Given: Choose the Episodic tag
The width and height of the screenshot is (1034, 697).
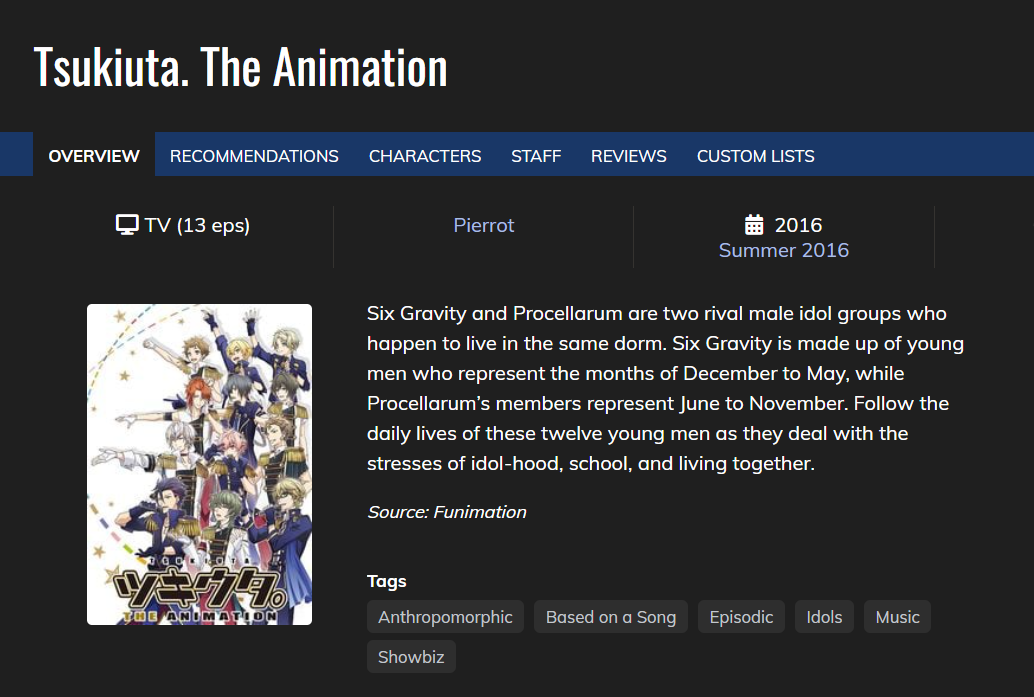Looking at the screenshot, I should (x=741, y=617).
